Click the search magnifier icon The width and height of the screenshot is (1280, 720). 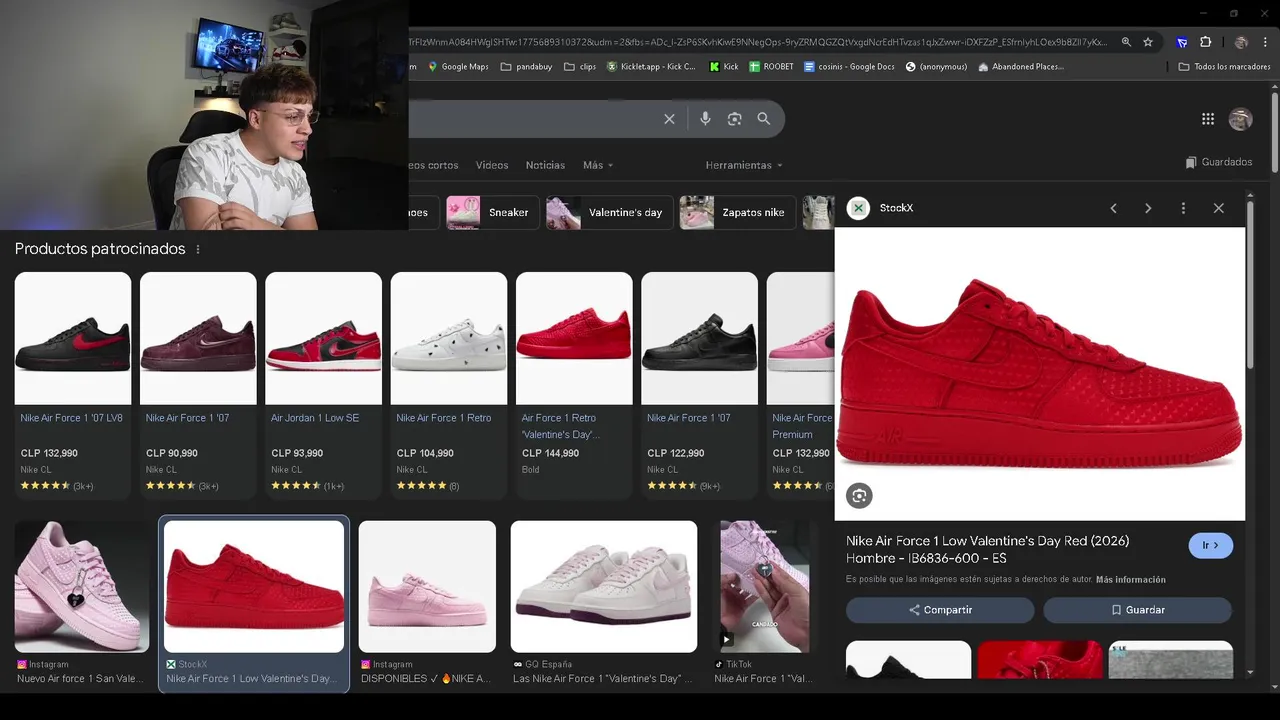click(764, 119)
